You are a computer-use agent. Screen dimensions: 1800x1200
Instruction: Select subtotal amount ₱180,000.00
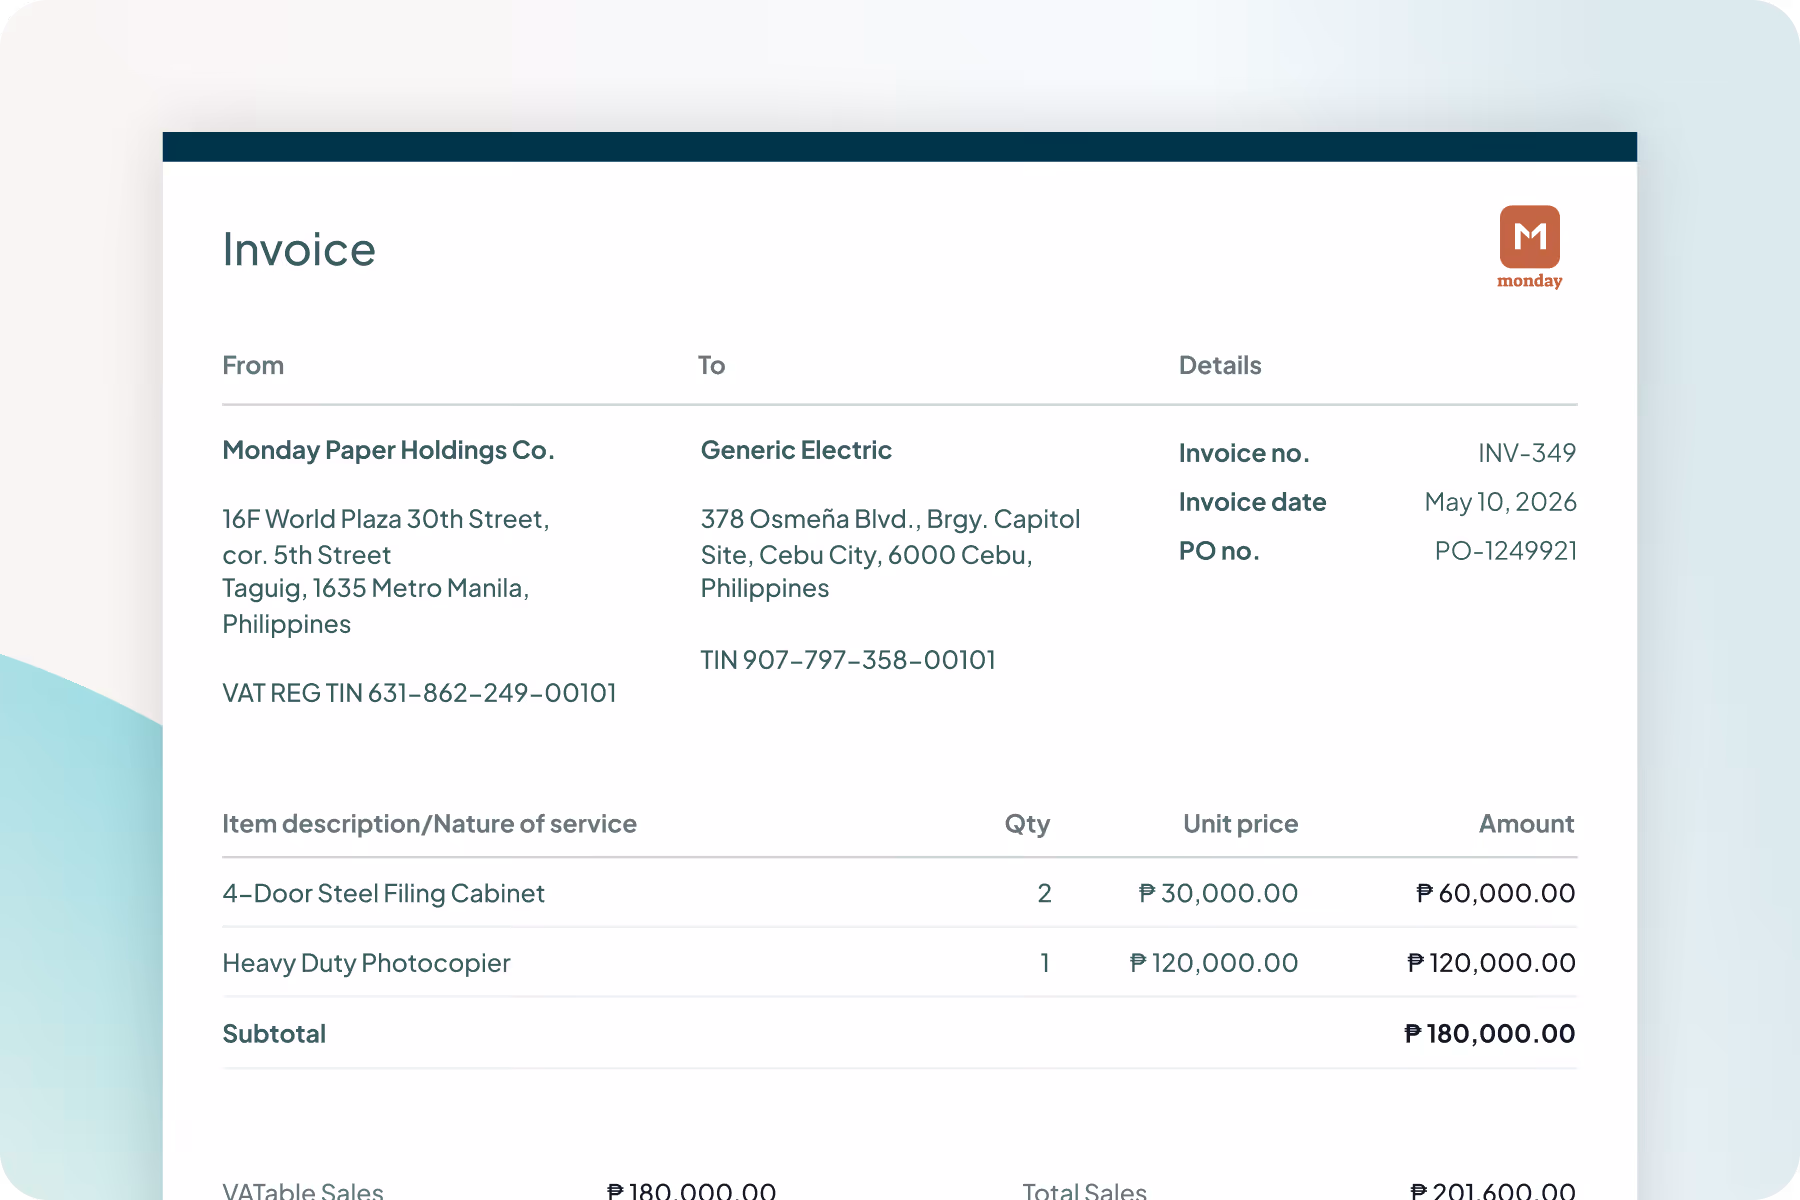(1489, 1034)
